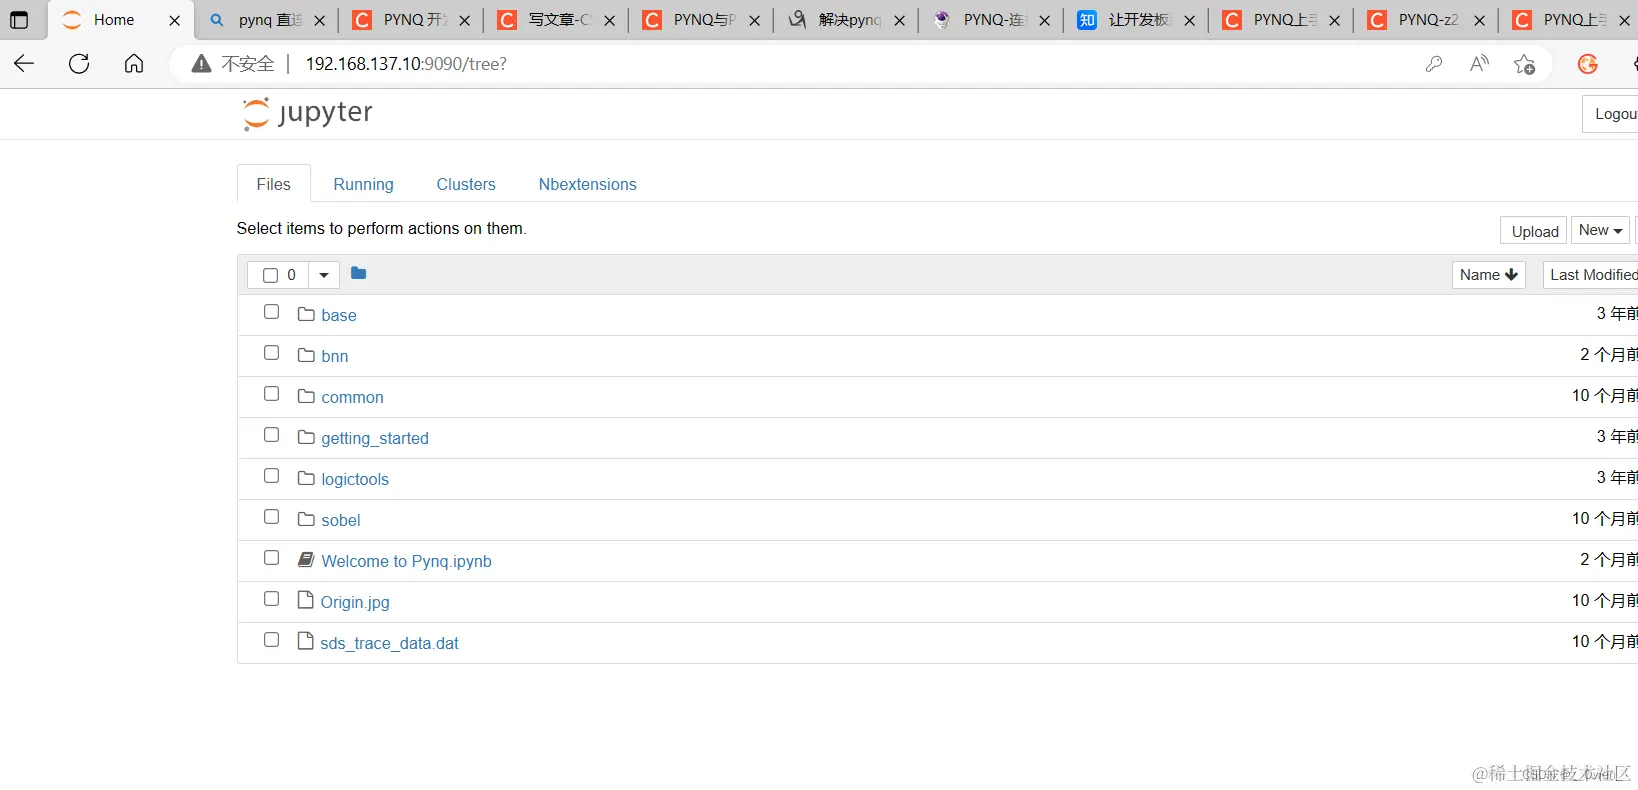Open the Origin.jpg file

click(355, 602)
